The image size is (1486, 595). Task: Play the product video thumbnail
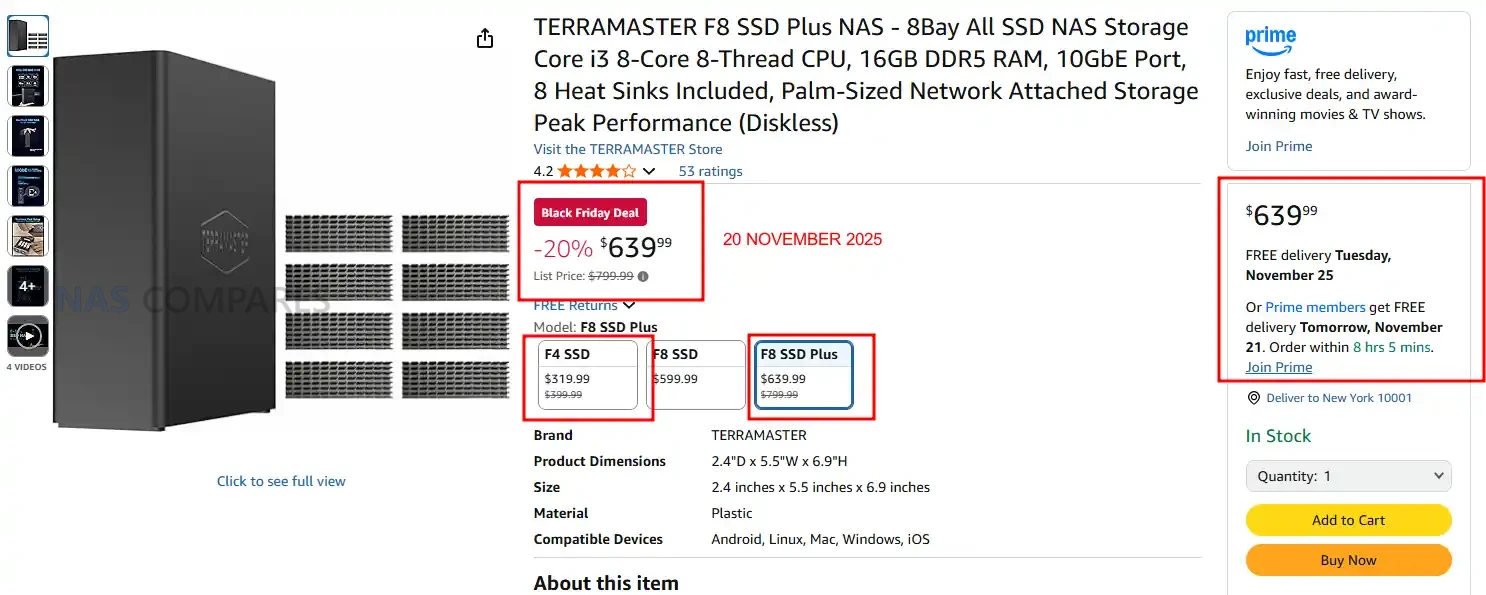click(28, 336)
